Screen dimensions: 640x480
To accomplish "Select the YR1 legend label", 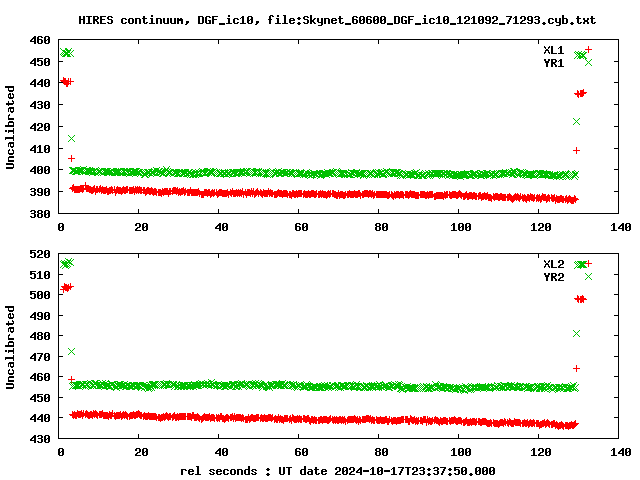I will [x=553, y=63].
